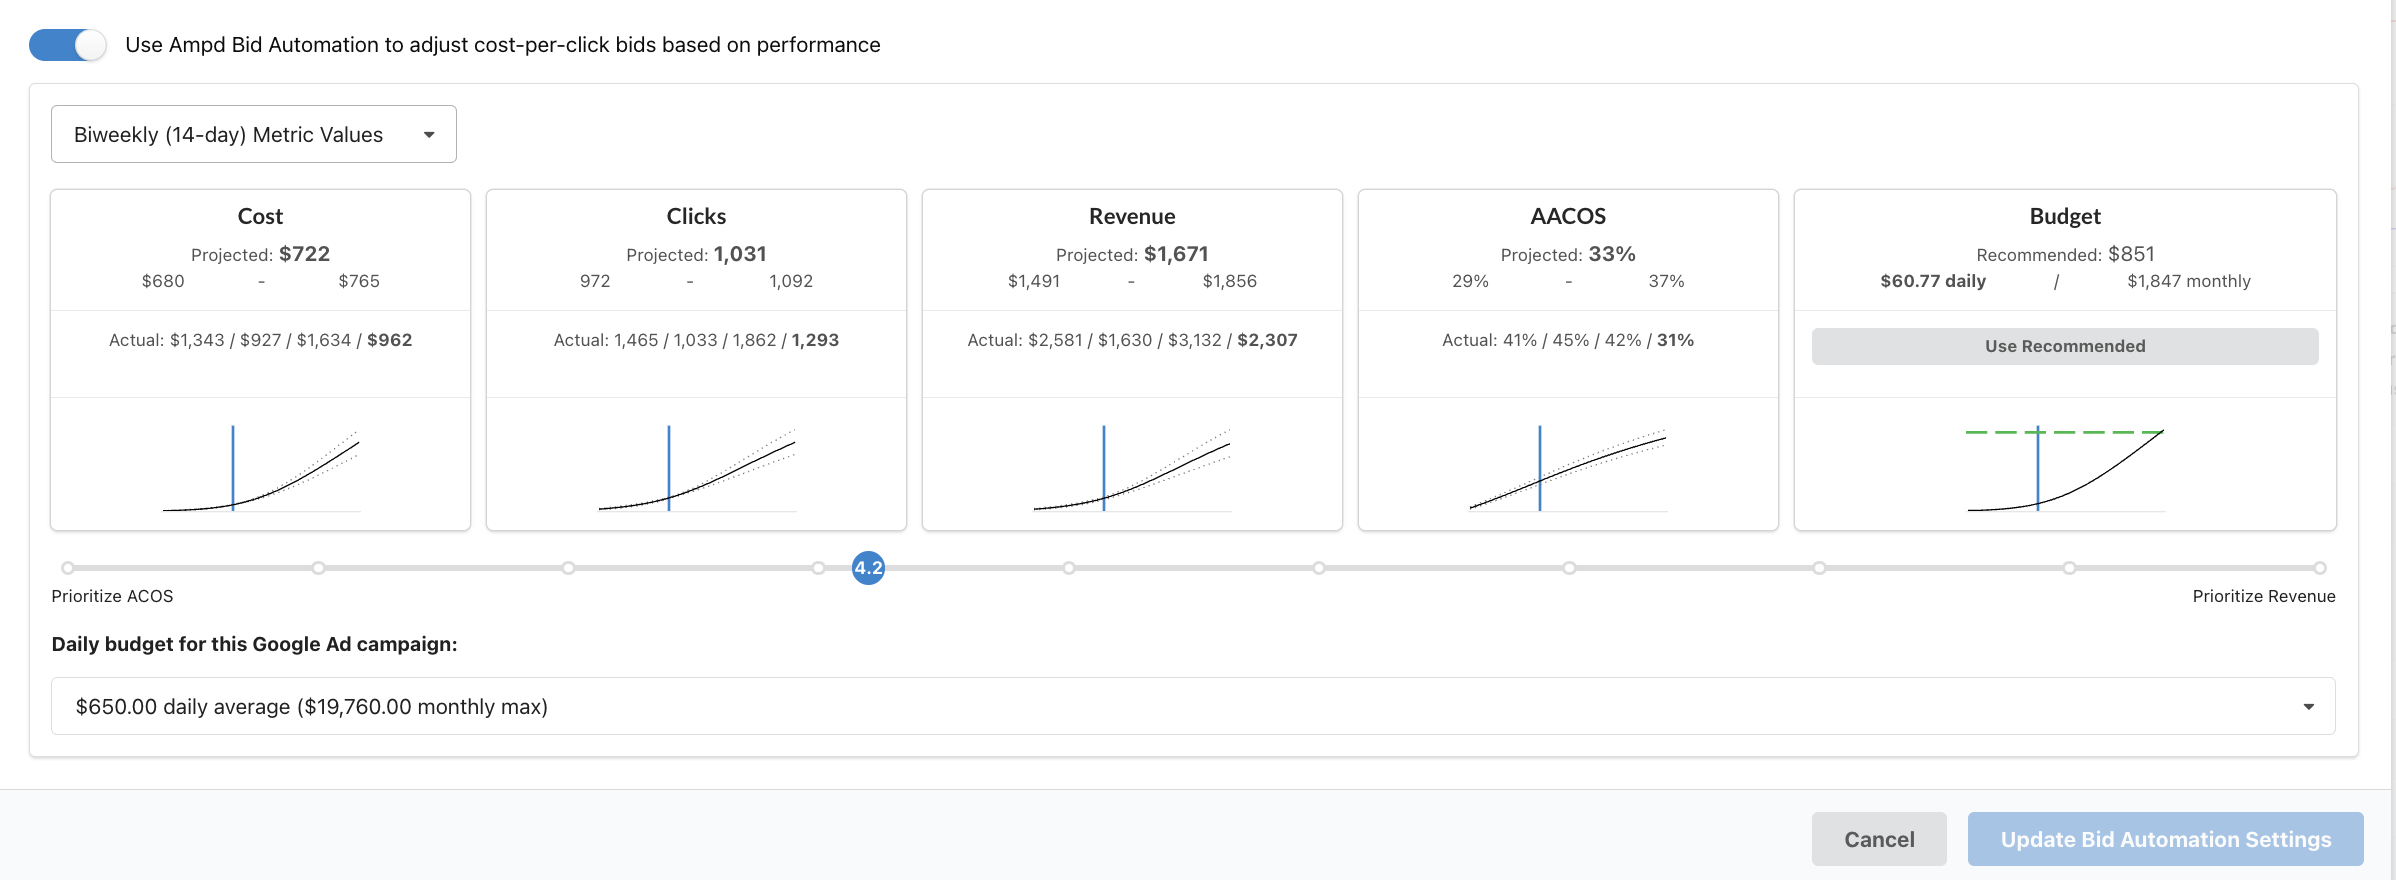Click the Budget chart with green dashed line
2396x880 pixels.
coord(2065,465)
